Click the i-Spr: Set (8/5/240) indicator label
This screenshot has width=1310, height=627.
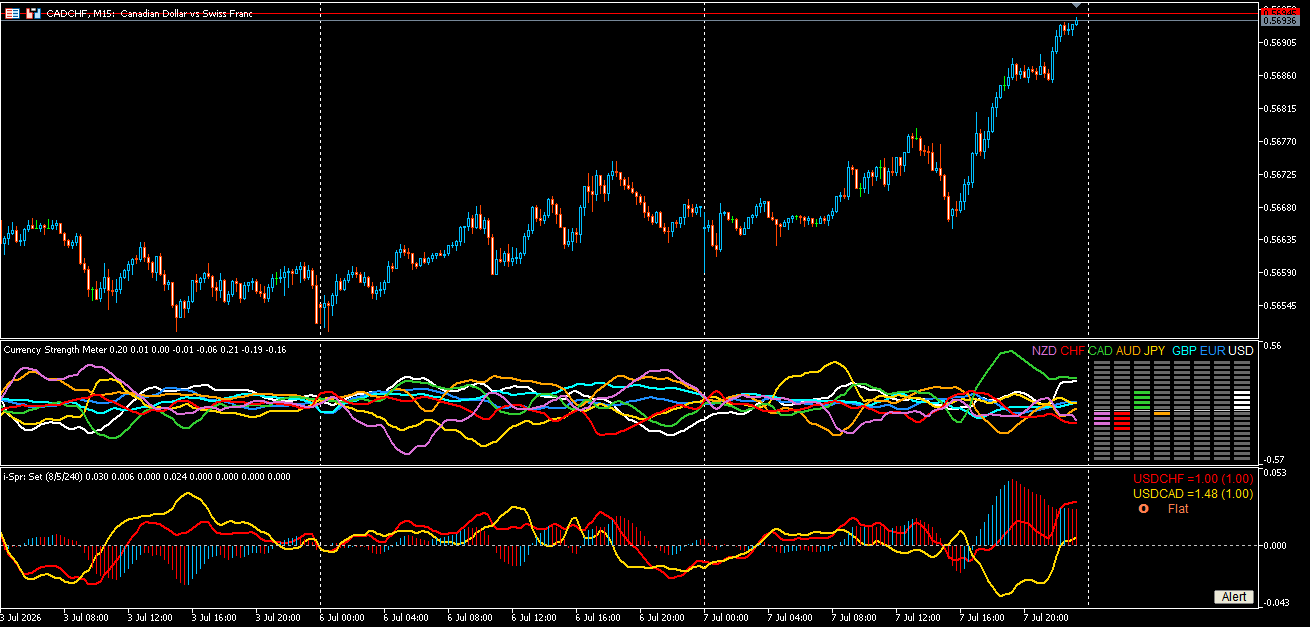coord(147,477)
